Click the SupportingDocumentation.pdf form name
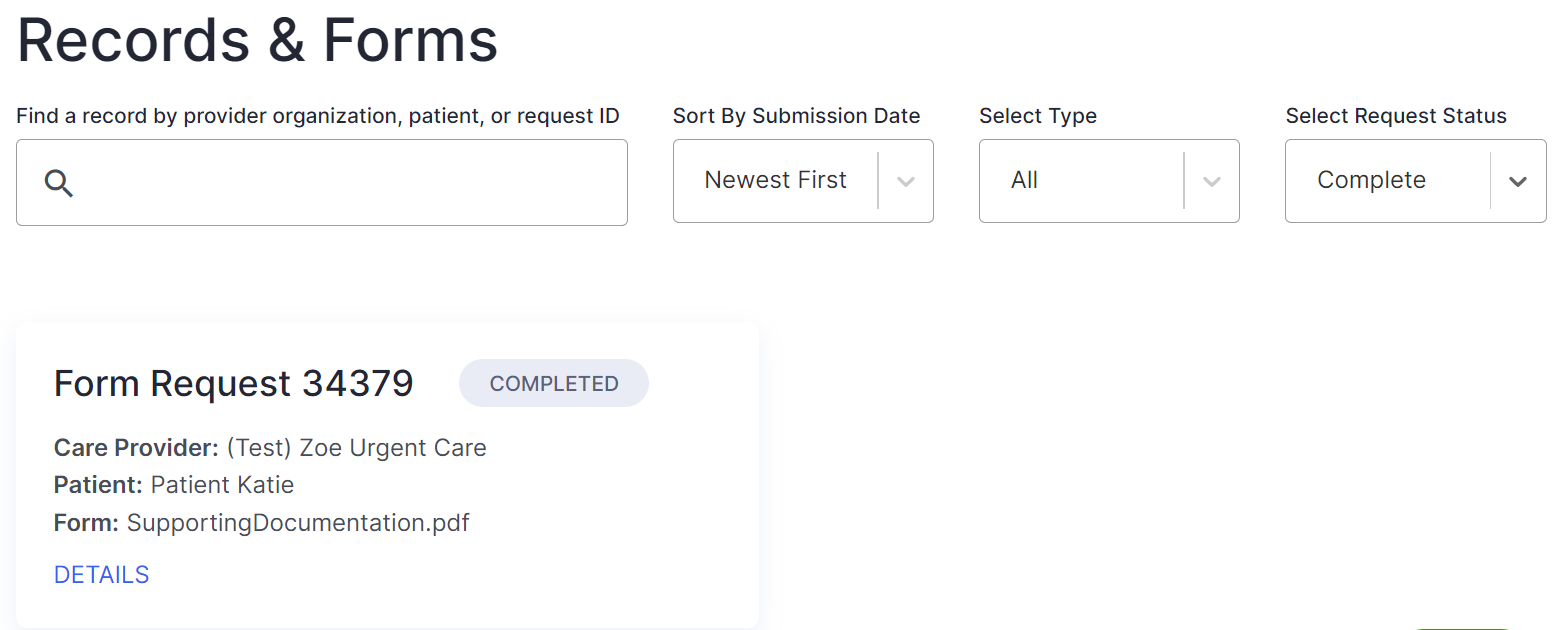This screenshot has height=630, width=1554. click(x=298, y=523)
